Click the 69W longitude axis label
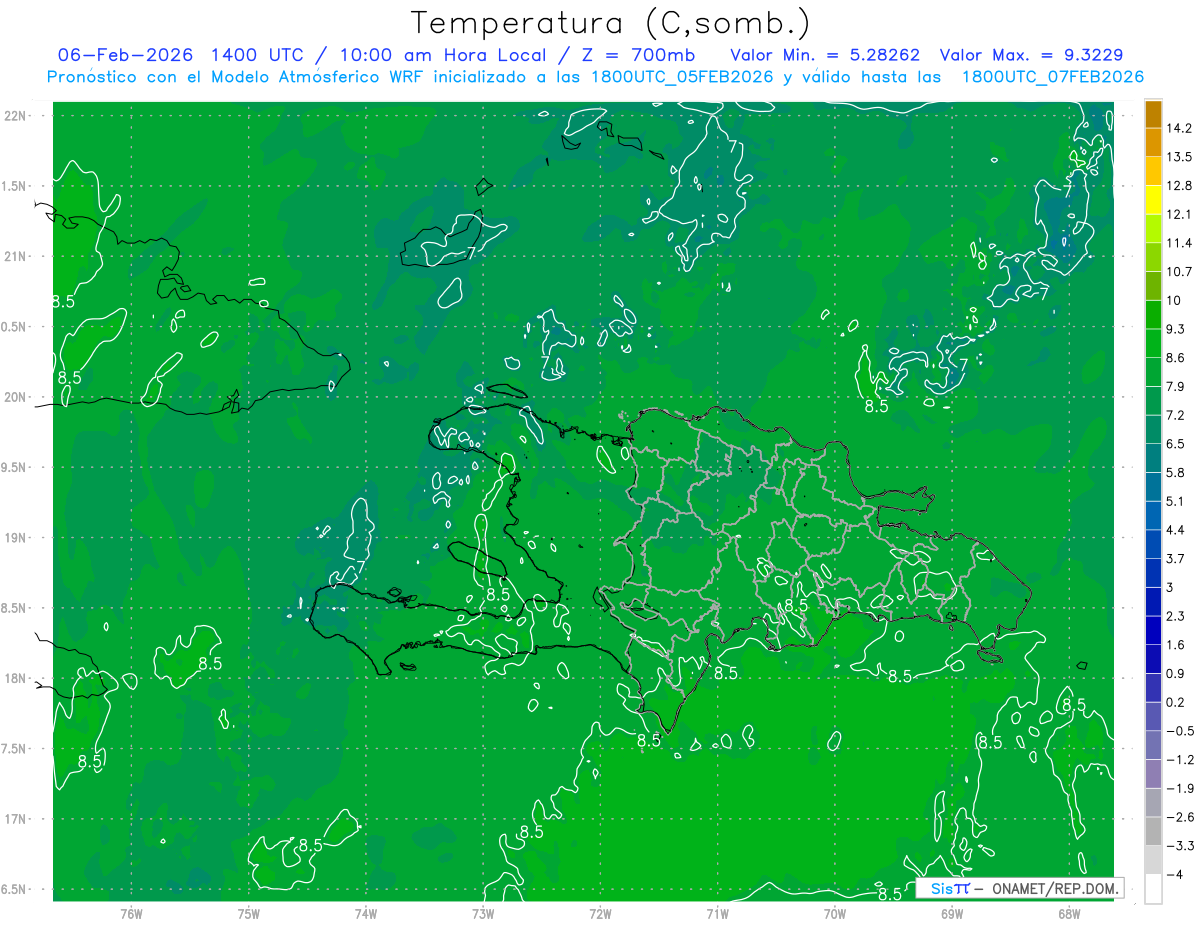This screenshot has height=927, width=1200. [x=952, y=913]
